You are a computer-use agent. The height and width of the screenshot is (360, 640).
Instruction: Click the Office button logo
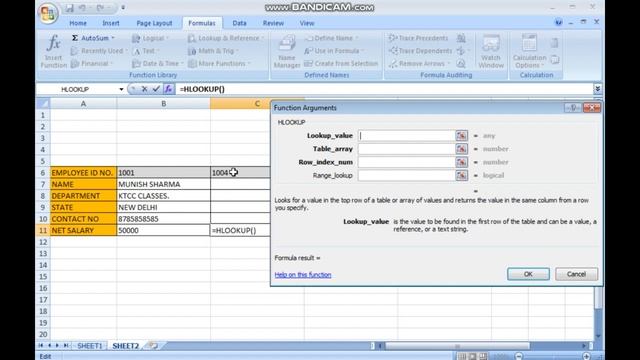pyautogui.click(x=48, y=13)
